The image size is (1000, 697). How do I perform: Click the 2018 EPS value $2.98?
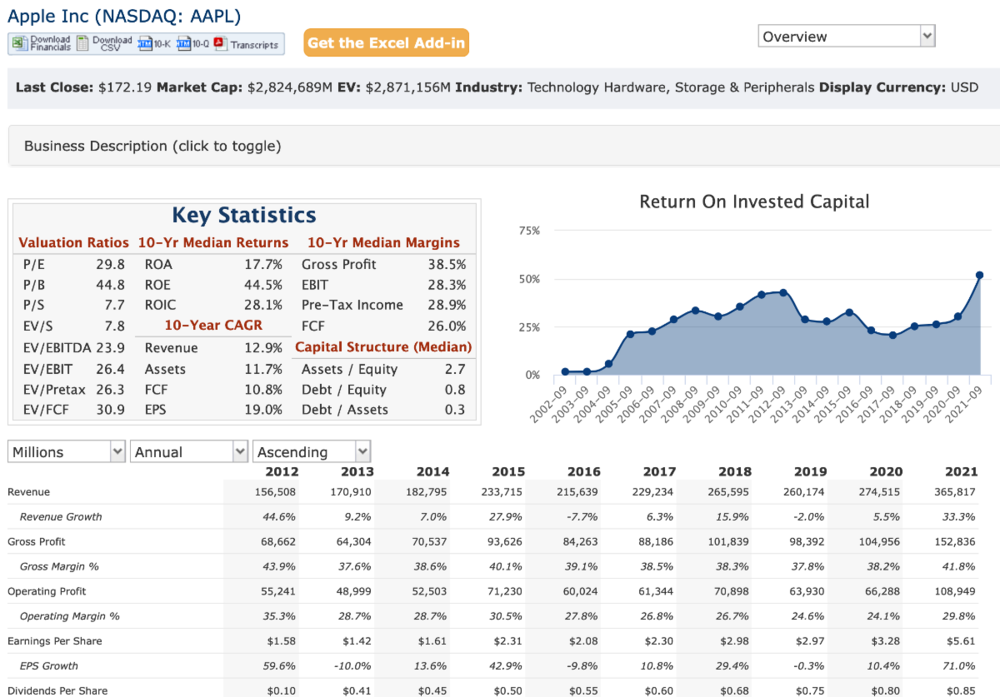[735, 641]
